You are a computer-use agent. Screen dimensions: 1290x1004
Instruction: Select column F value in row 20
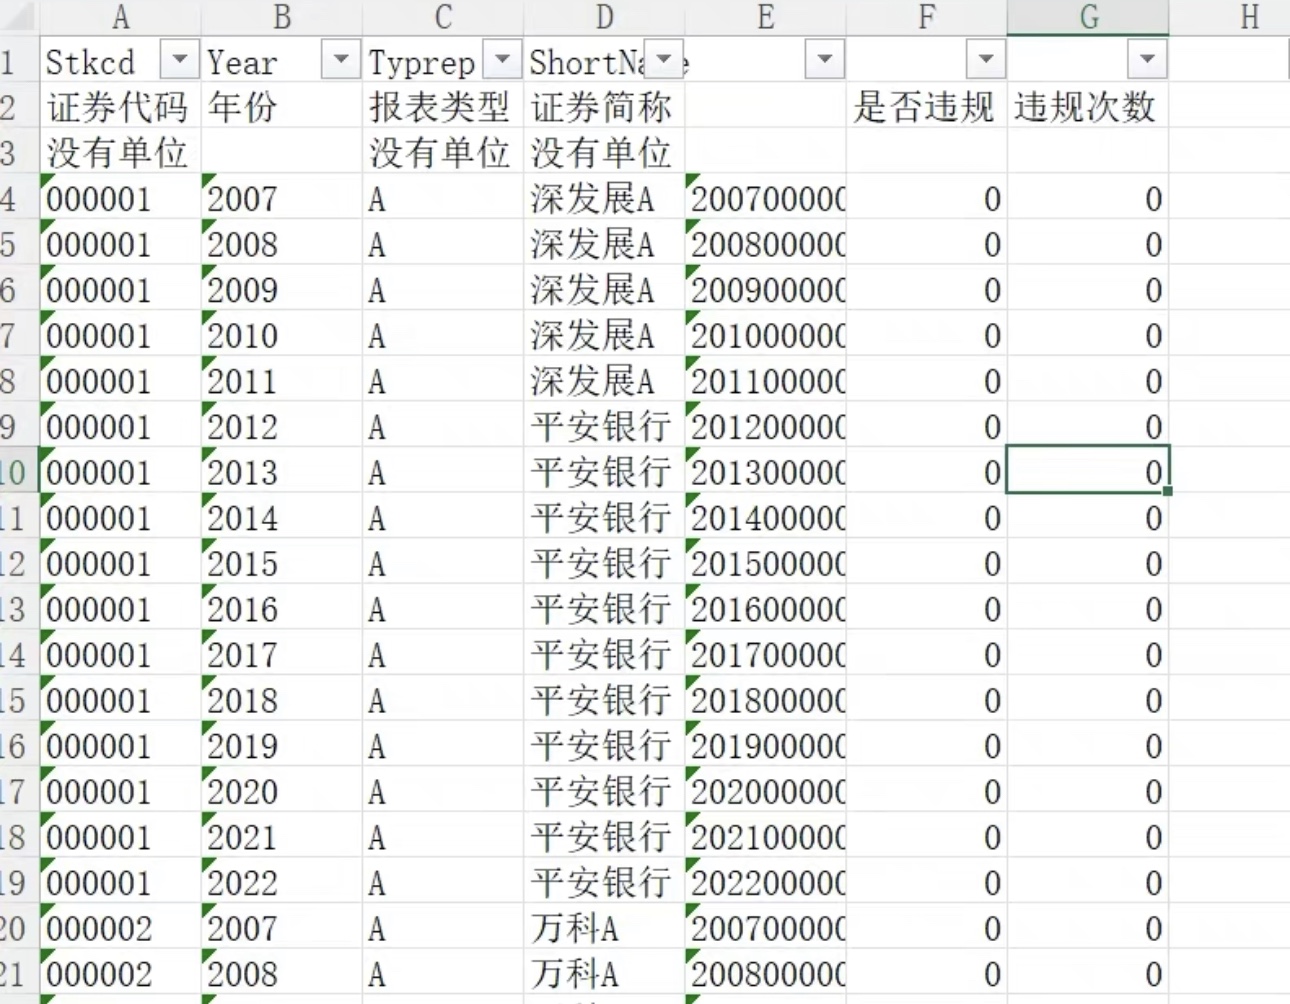pos(927,928)
